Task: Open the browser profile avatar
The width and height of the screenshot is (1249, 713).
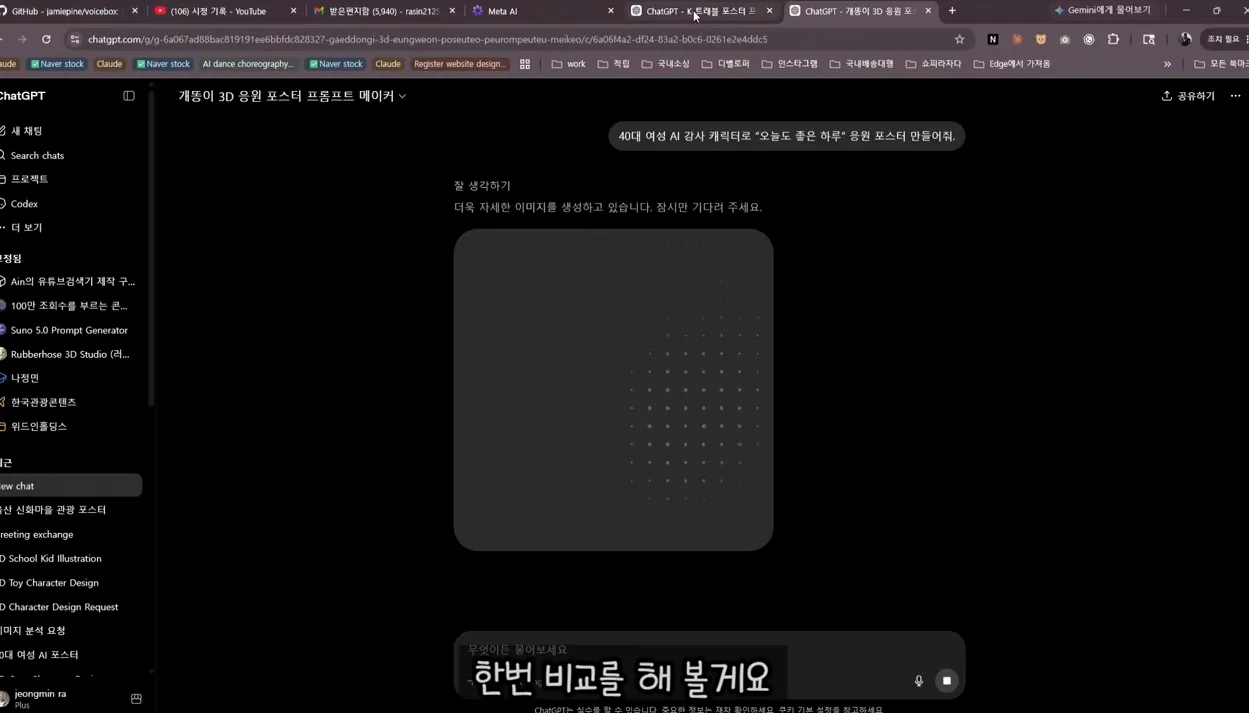Action: click(1185, 39)
